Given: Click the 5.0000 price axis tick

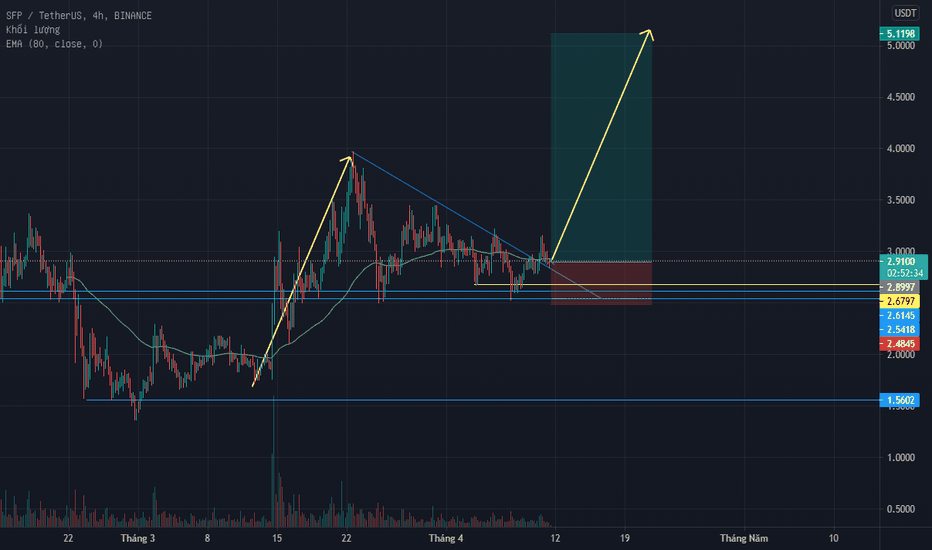Looking at the screenshot, I should [x=900, y=46].
